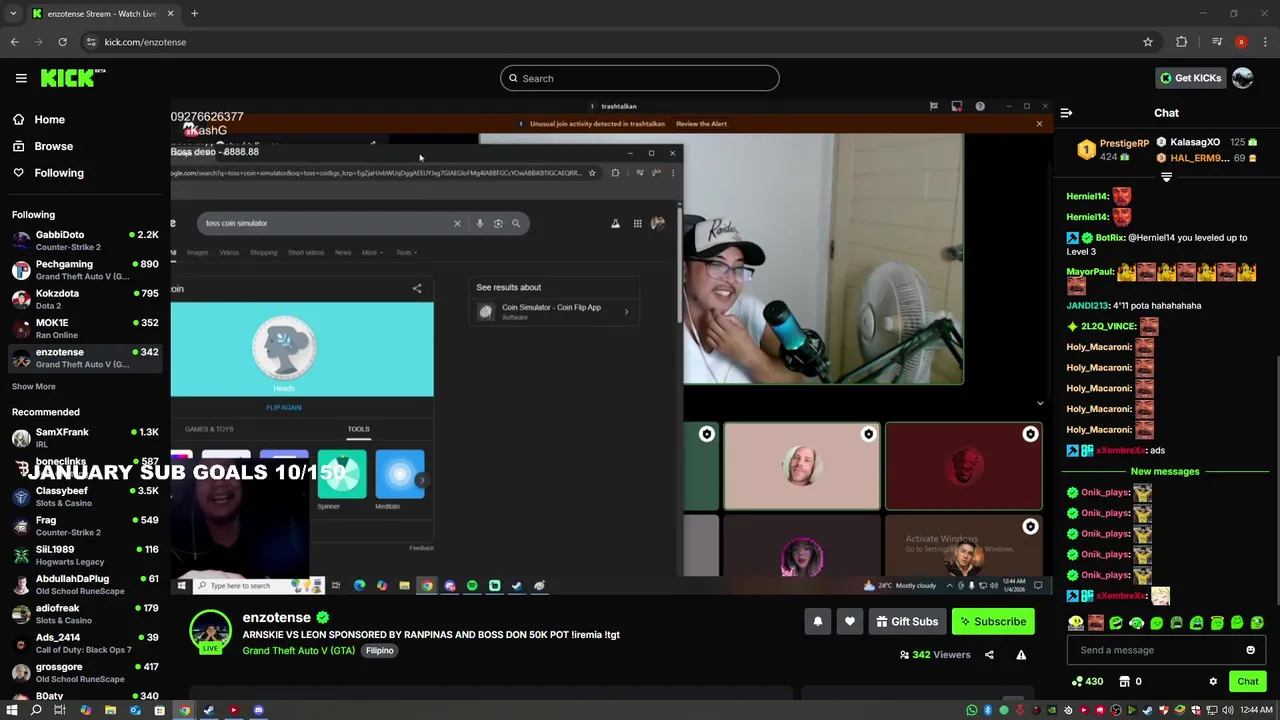The width and height of the screenshot is (1280, 720).
Task: Expand the chat leaderboard chevron
Action: click(x=1166, y=177)
